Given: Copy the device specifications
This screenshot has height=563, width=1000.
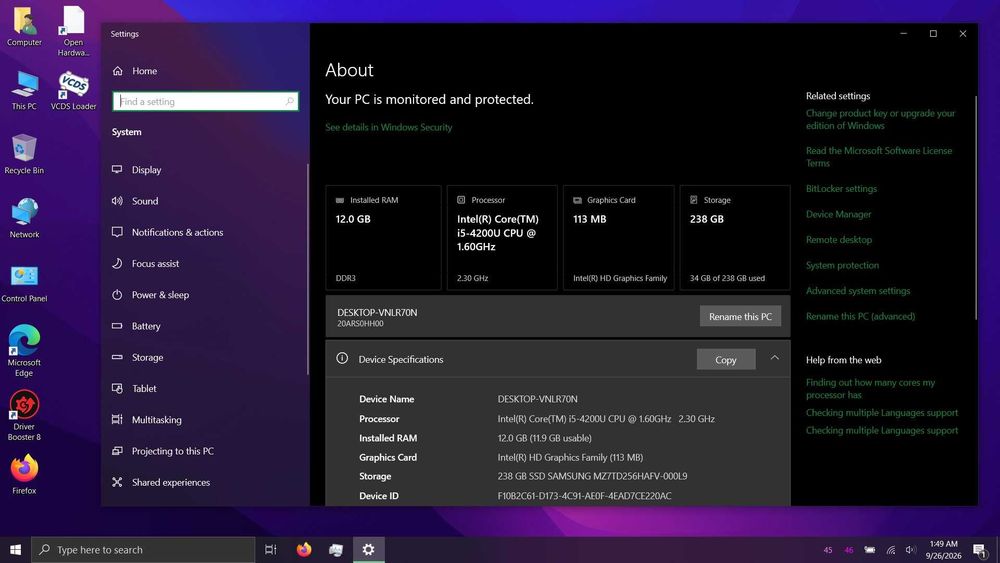Looking at the screenshot, I should click(x=726, y=360).
